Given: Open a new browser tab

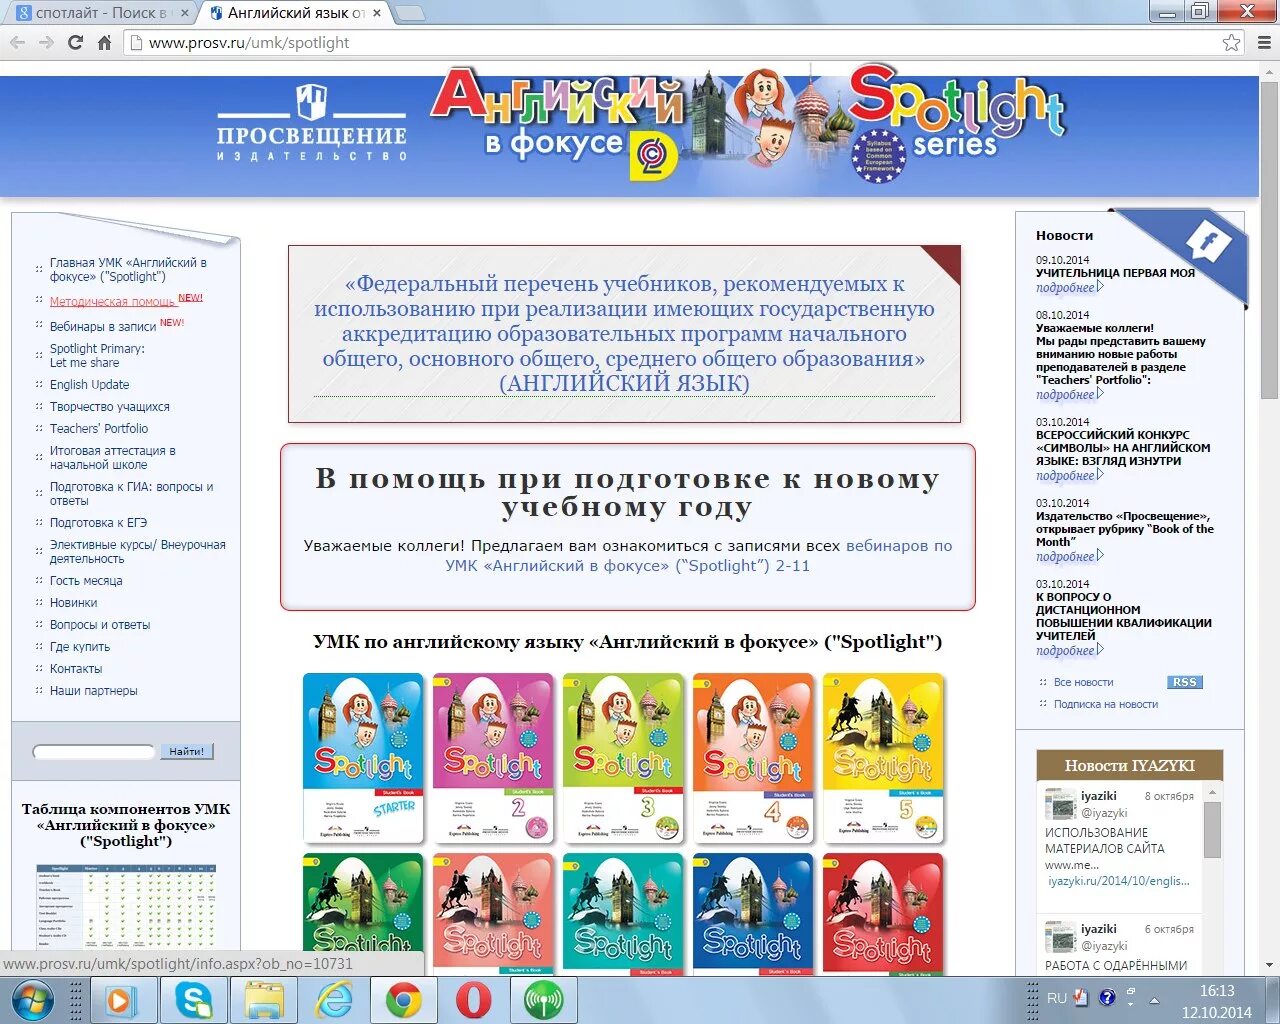Looking at the screenshot, I should pyautogui.click(x=410, y=13).
